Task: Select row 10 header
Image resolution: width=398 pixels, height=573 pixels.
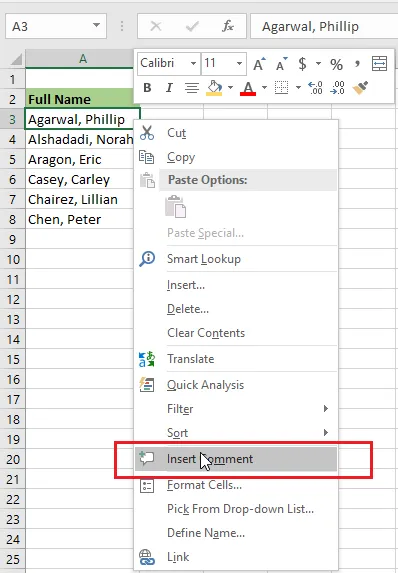Action: [13, 259]
